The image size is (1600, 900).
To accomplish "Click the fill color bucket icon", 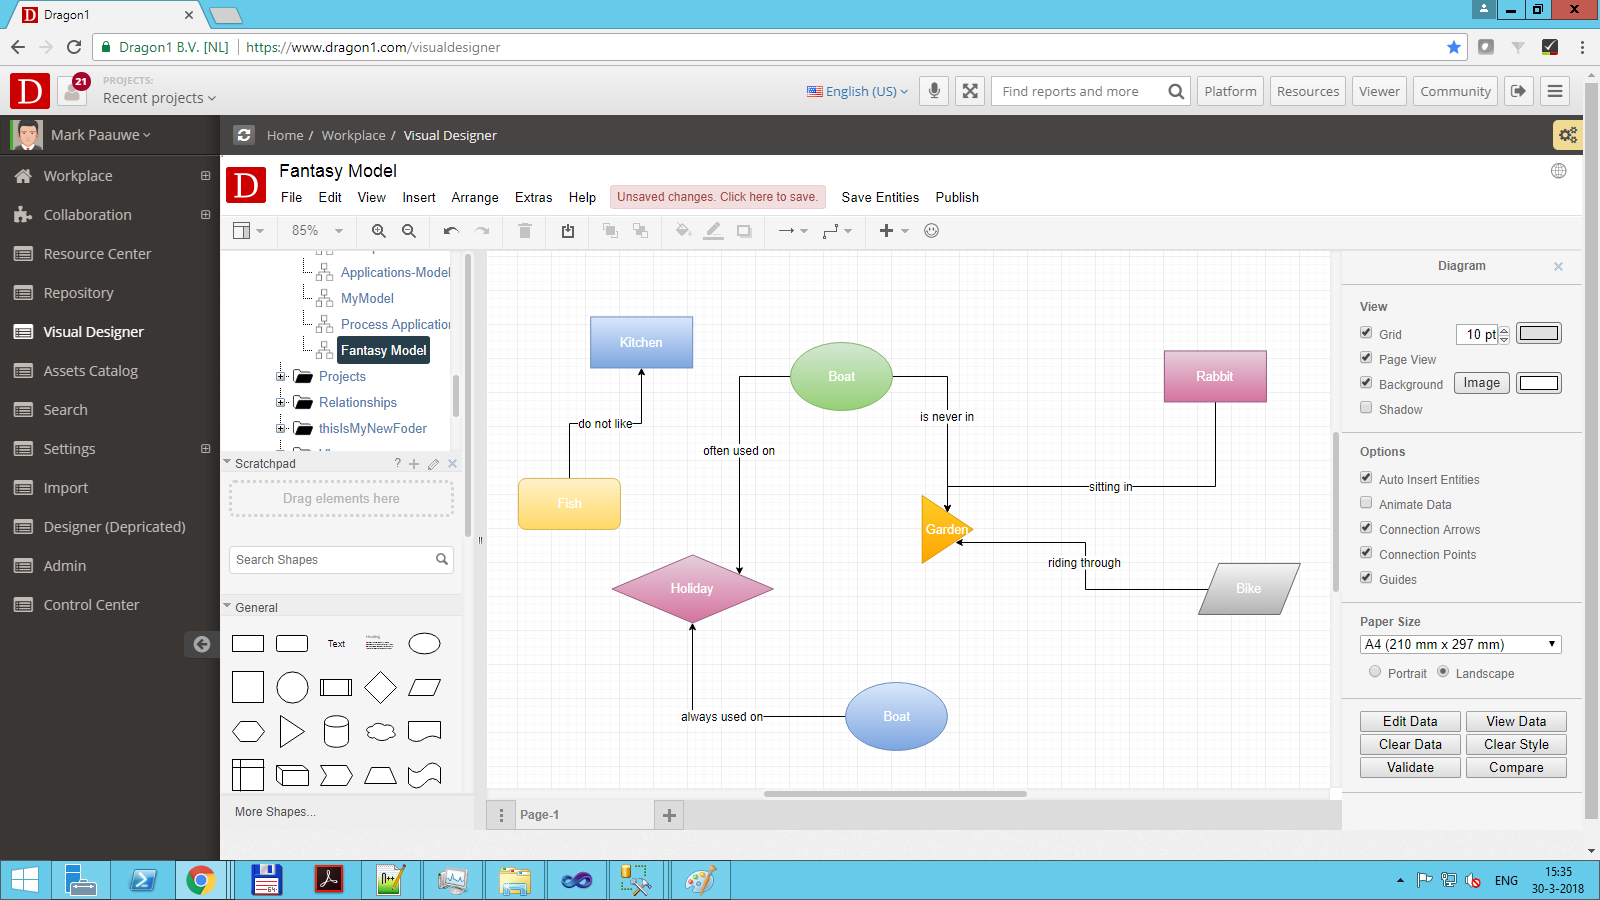I will pyautogui.click(x=683, y=231).
